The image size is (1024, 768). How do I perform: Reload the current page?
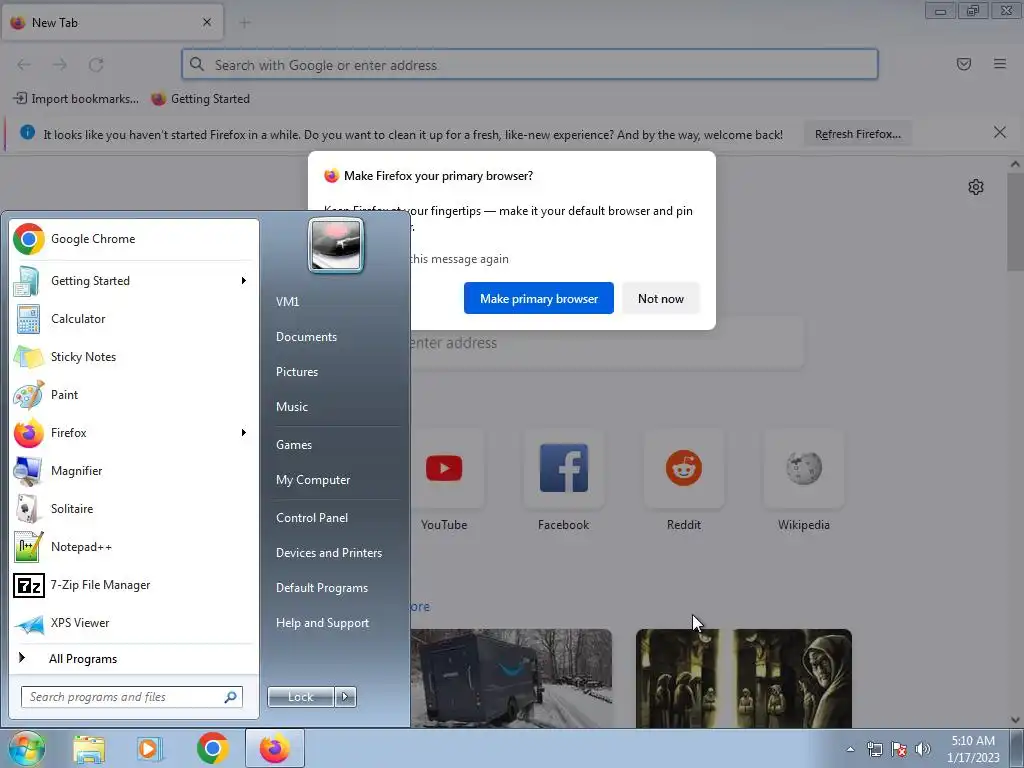[x=96, y=65]
